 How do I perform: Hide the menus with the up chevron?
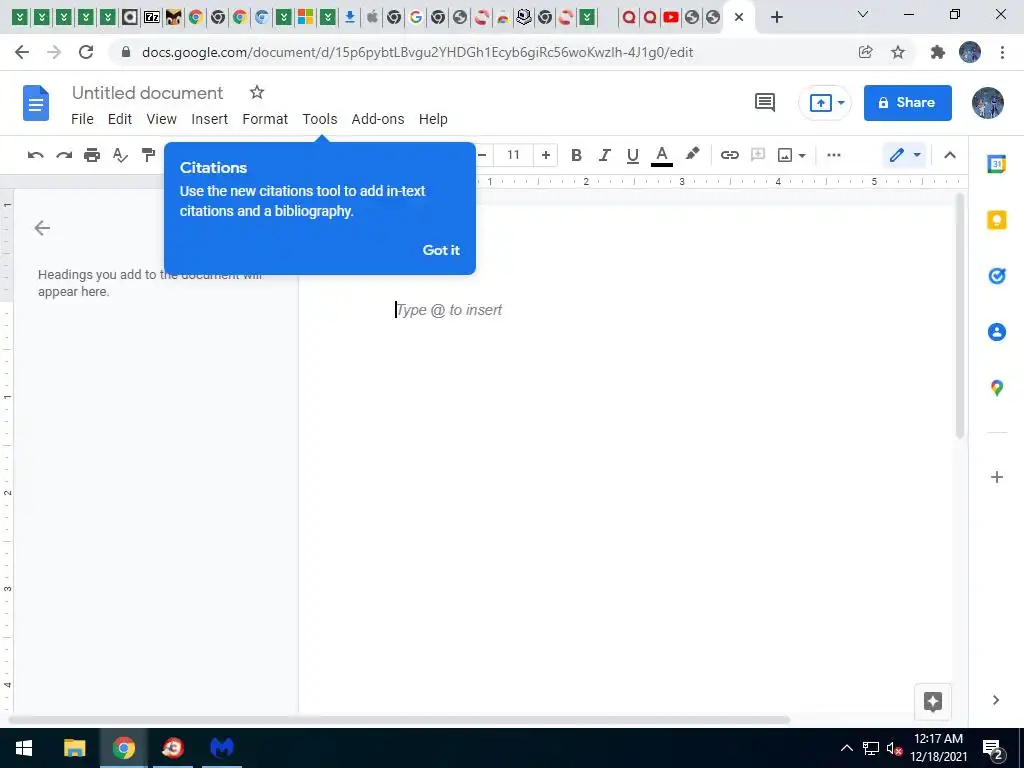950,155
